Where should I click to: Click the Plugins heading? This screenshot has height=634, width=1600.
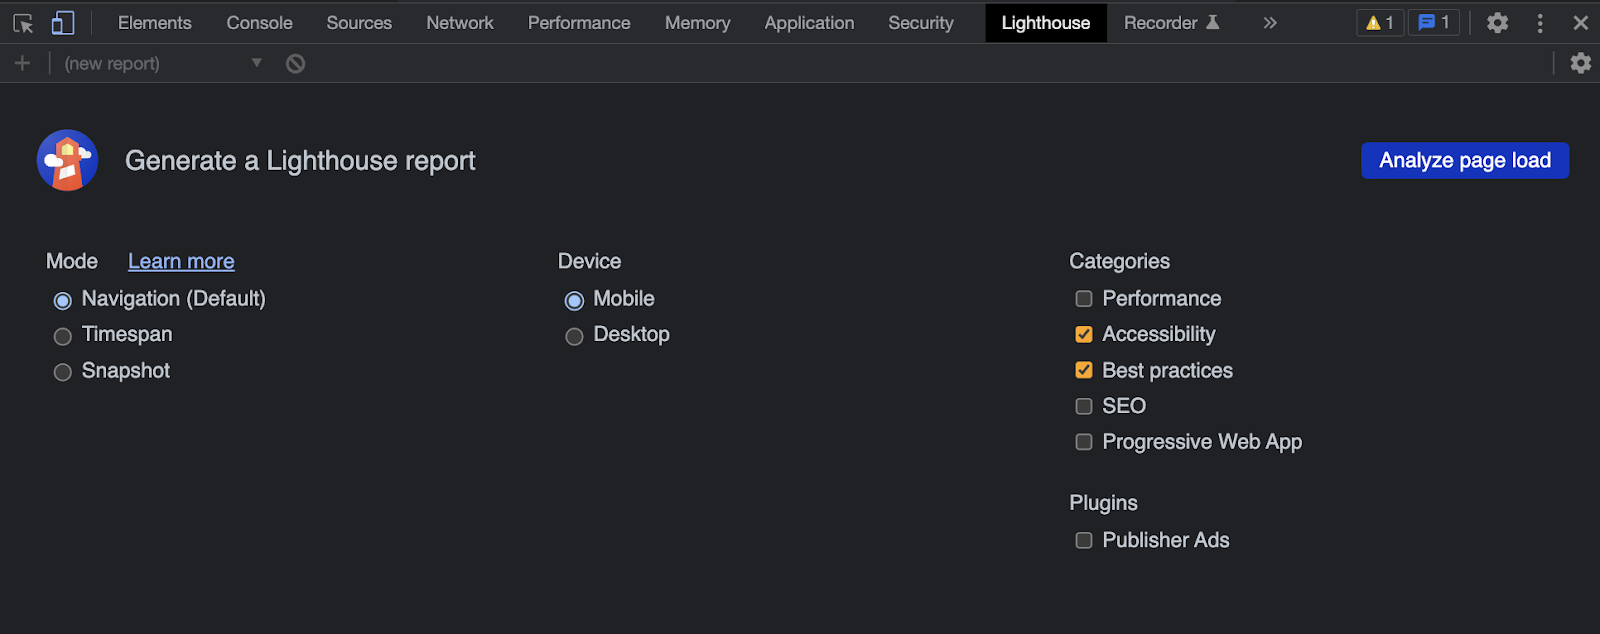[1103, 503]
